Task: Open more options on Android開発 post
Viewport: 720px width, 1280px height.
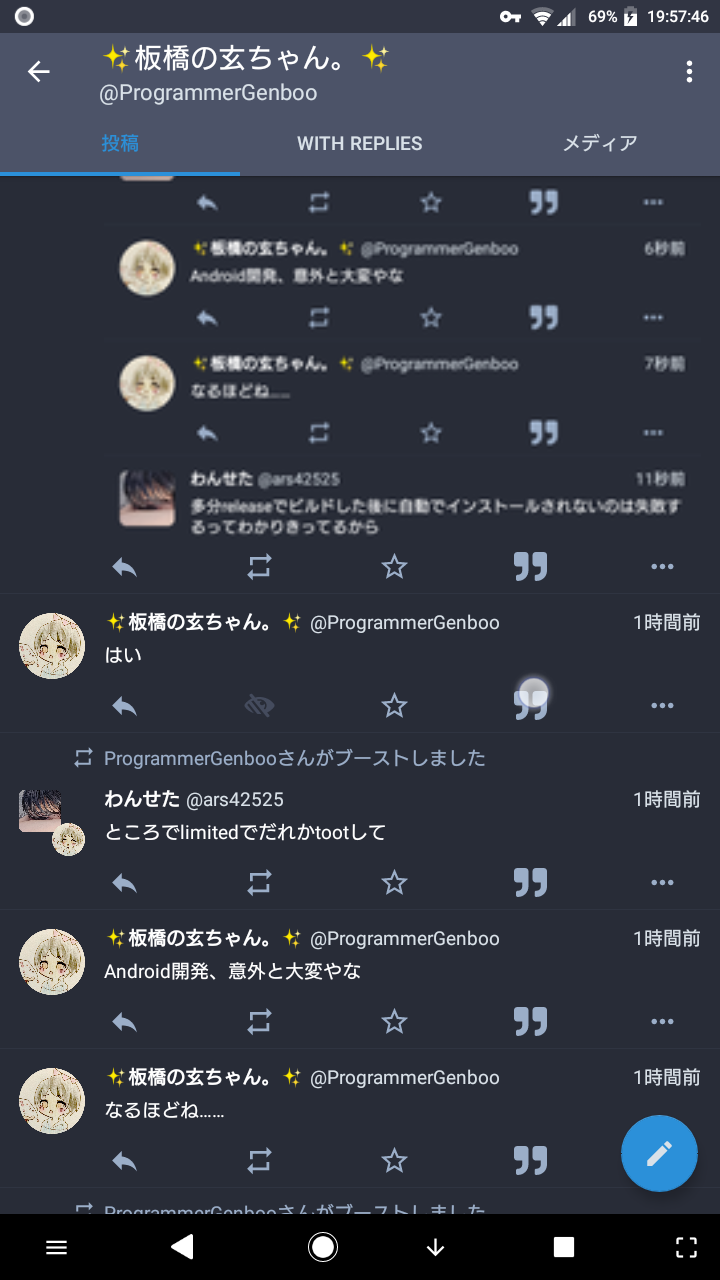Action: pyautogui.click(x=662, y=1022)
